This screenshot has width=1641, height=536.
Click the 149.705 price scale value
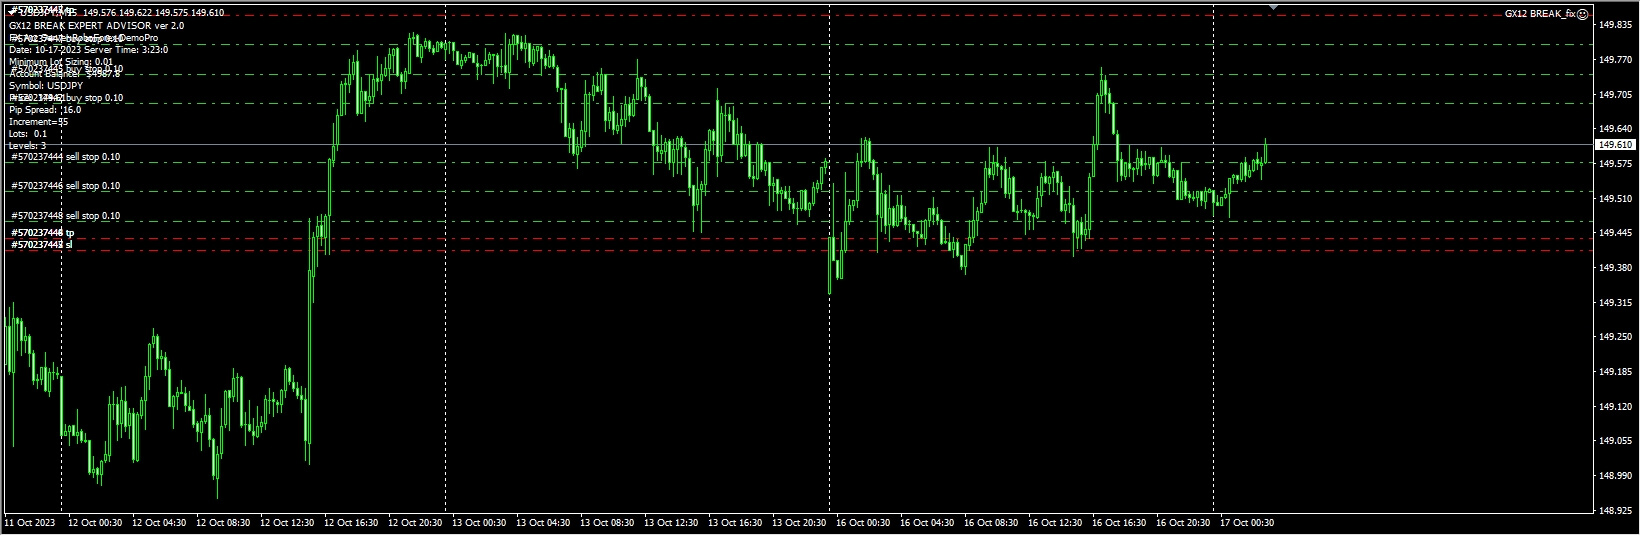point(1614,95)
